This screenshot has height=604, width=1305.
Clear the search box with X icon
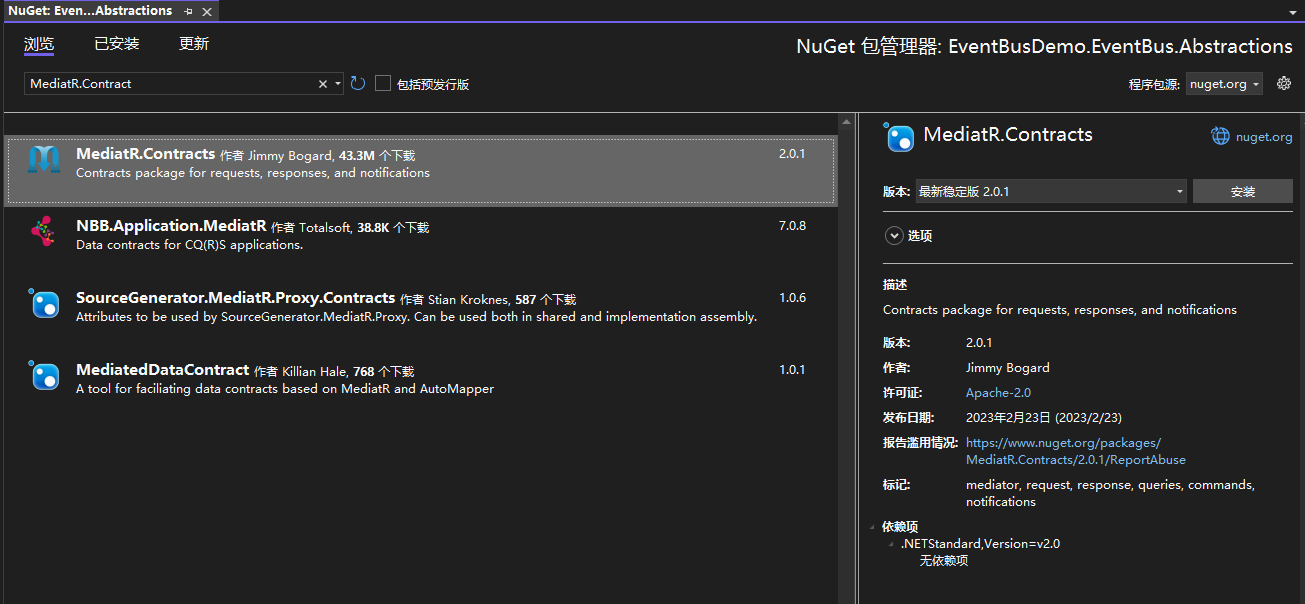323,84
